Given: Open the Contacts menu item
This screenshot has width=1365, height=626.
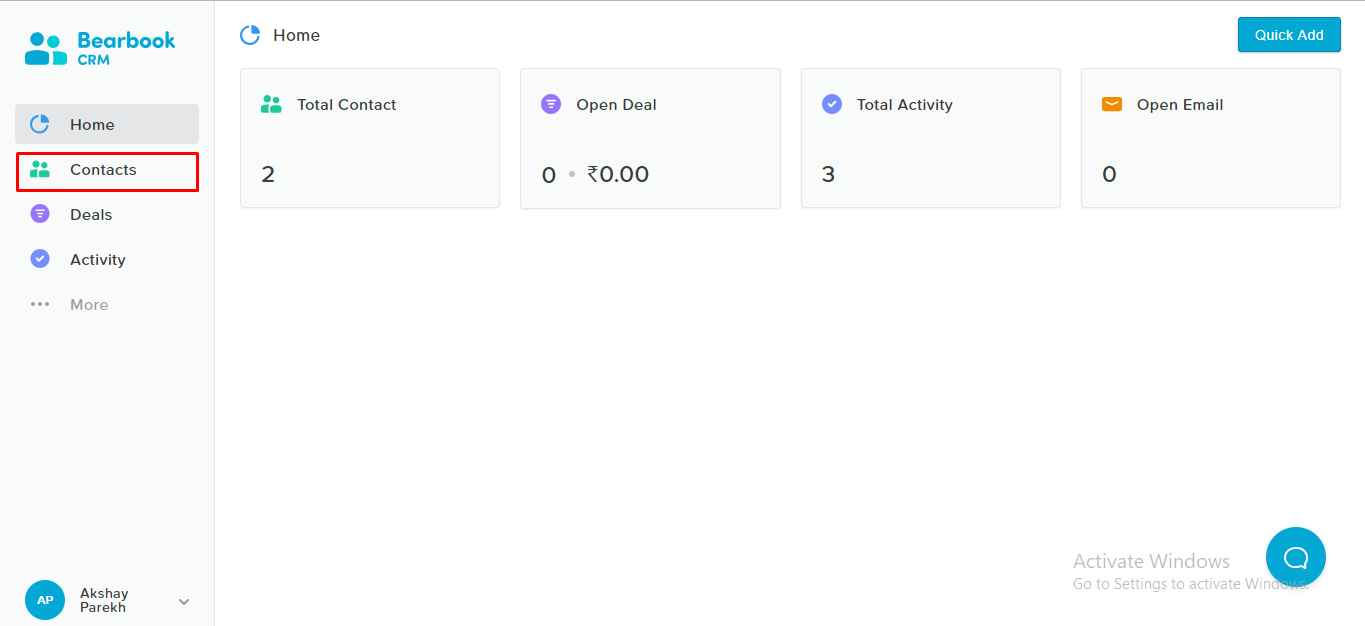Looking at the screenshot, I should click(x=107, y=171).
